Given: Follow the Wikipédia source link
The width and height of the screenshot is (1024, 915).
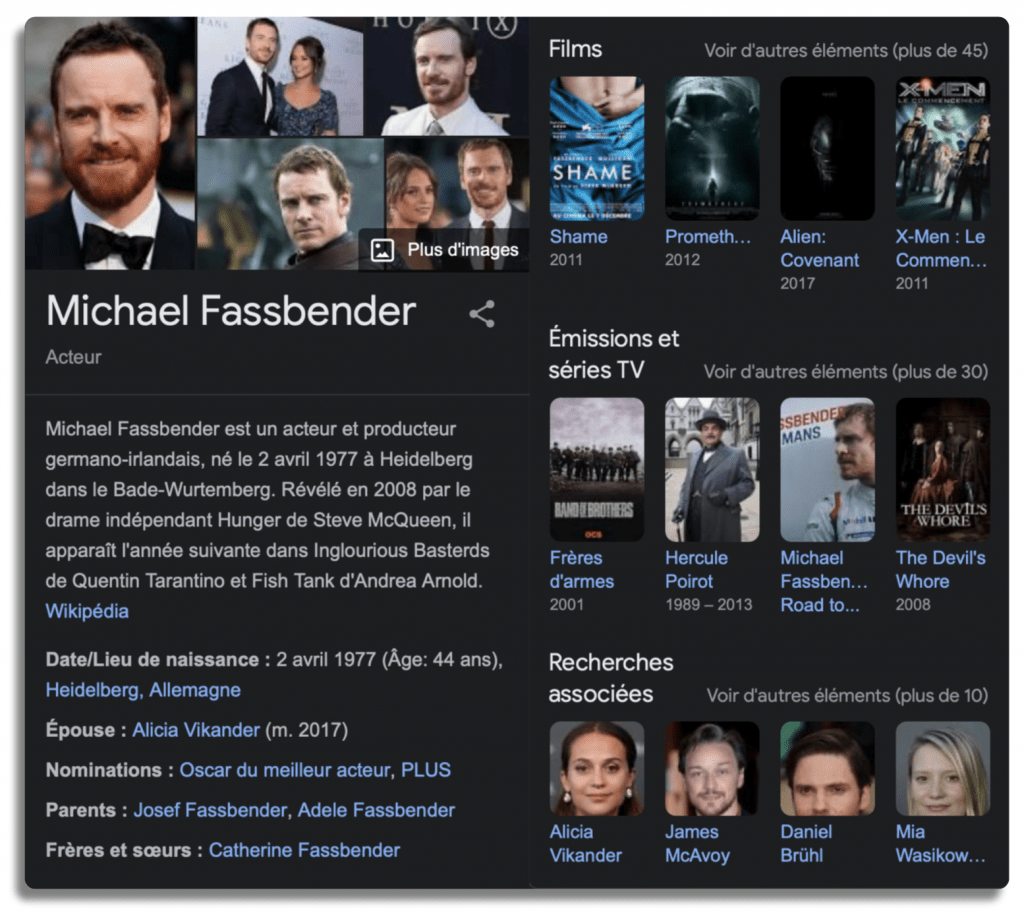Looking at the screenshot, I should (x=87, y=611).
